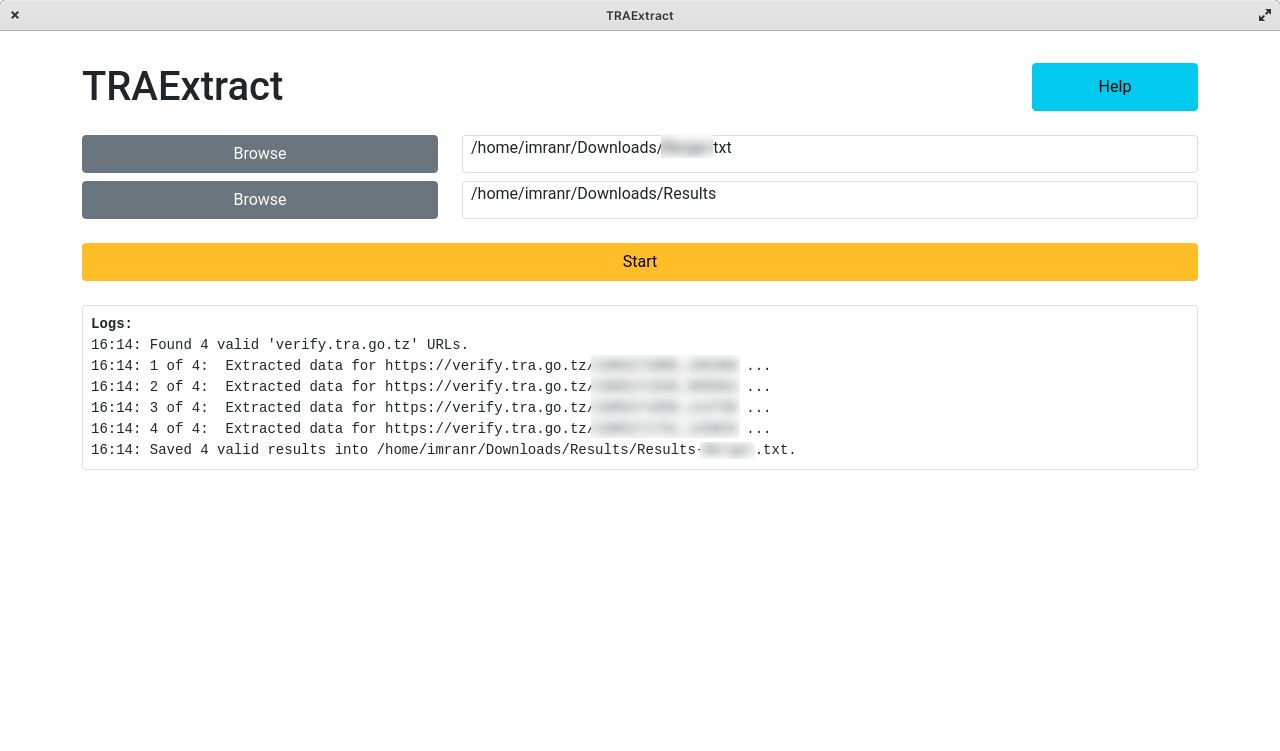Viewport: 1280px width, 751px height.
Task: Click the TRAExtract window title bar text
Action: click(x=639, y=15)
